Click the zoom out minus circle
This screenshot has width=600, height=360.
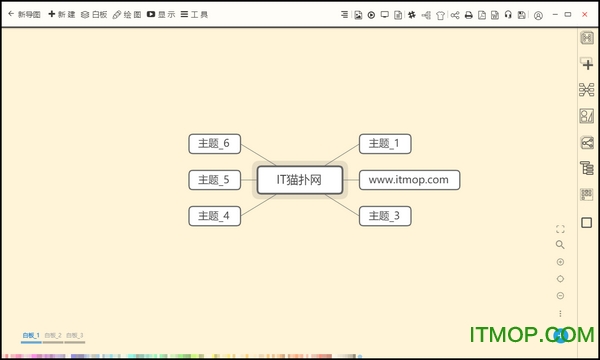560,296
